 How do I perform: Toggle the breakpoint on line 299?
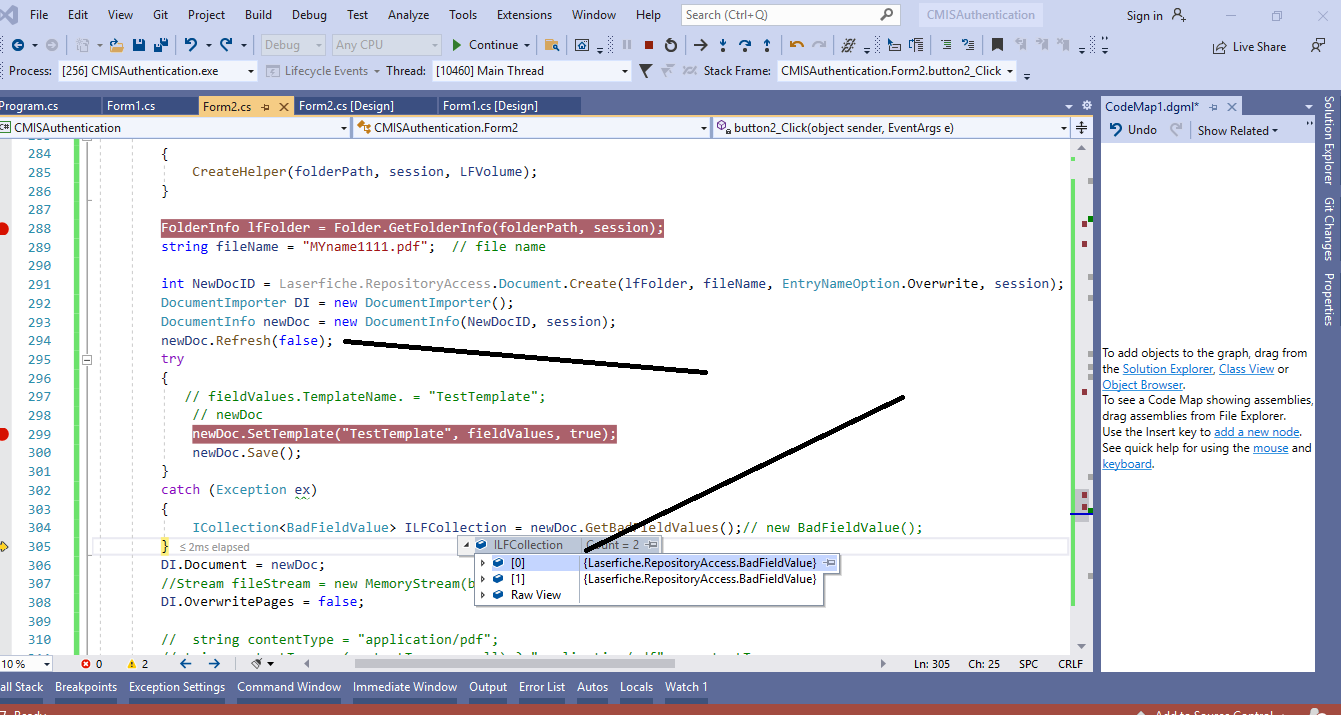point(4,434)
